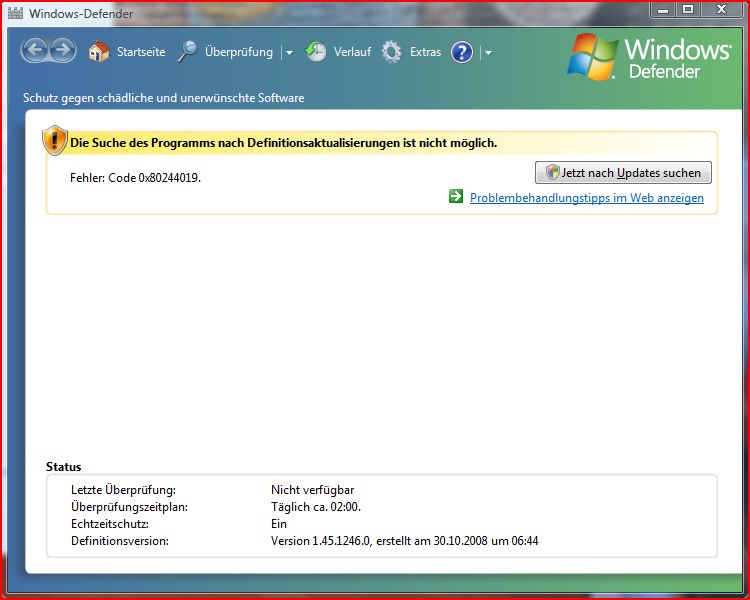The width and height of the screenshot is (750, 600).
Task: Click the Status heading
Action: click(x=64, y=467)
